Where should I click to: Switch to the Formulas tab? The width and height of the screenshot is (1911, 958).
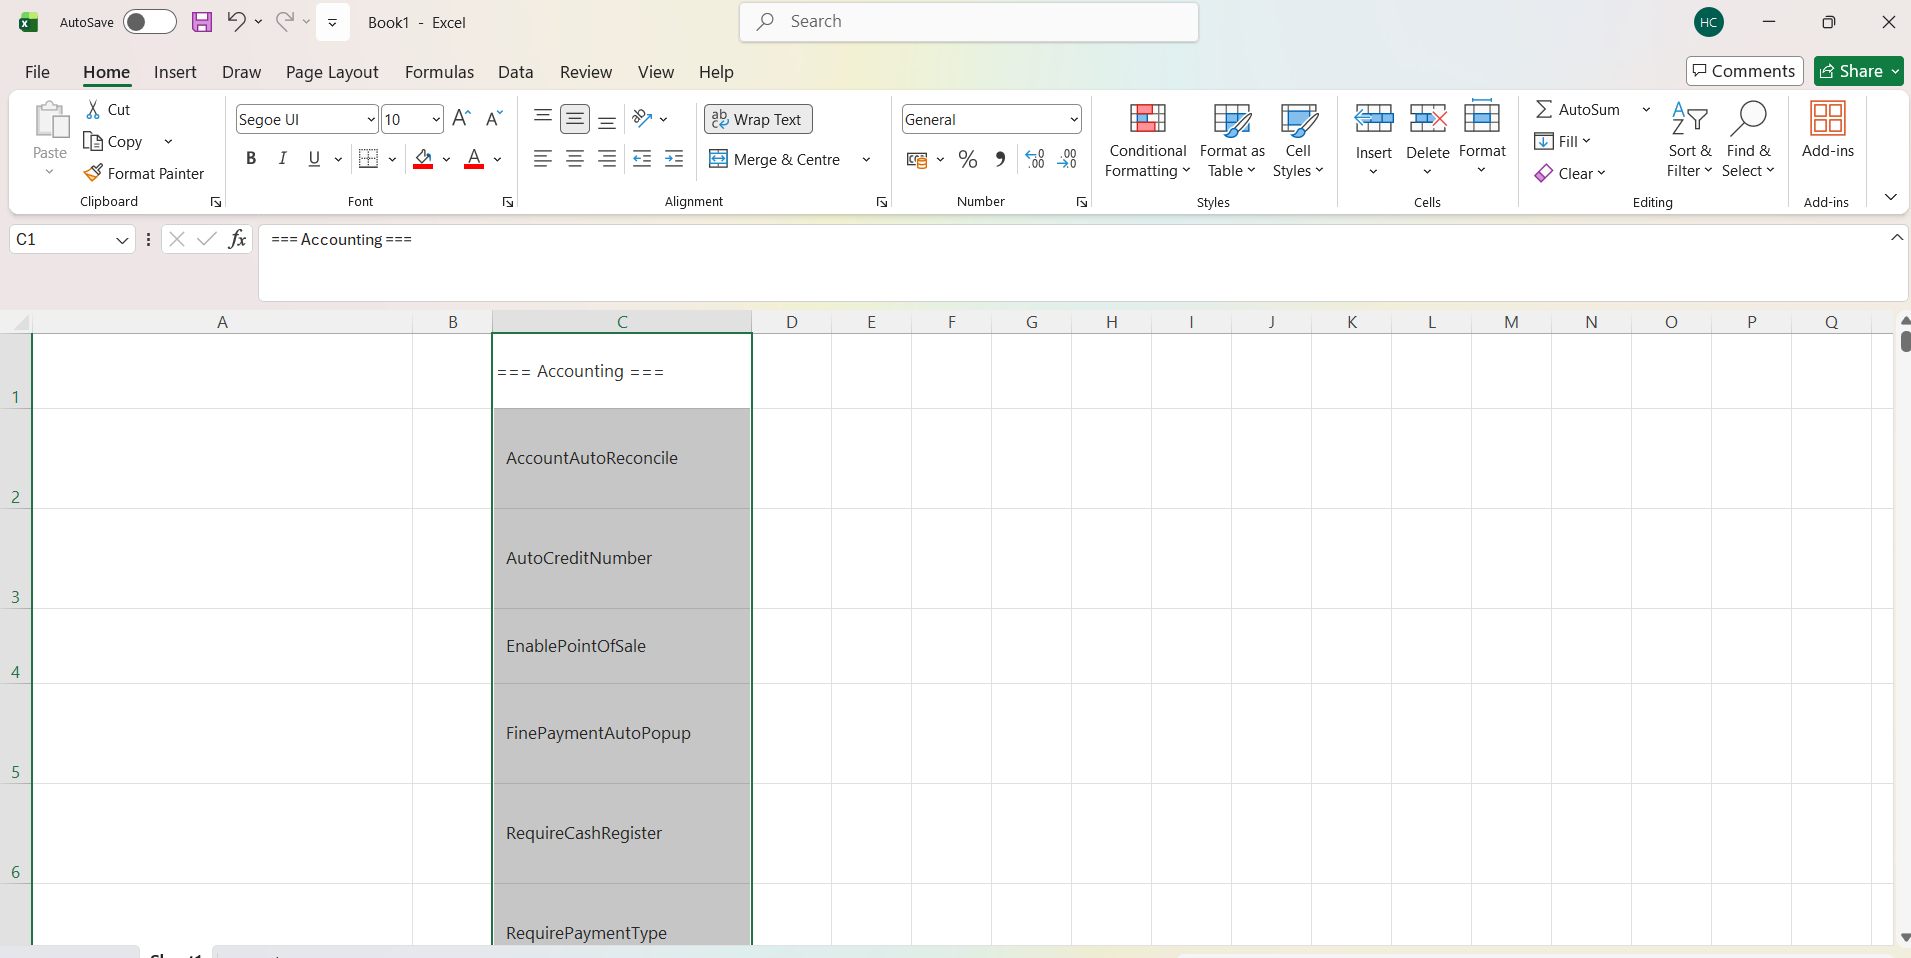tap(439, 72)
